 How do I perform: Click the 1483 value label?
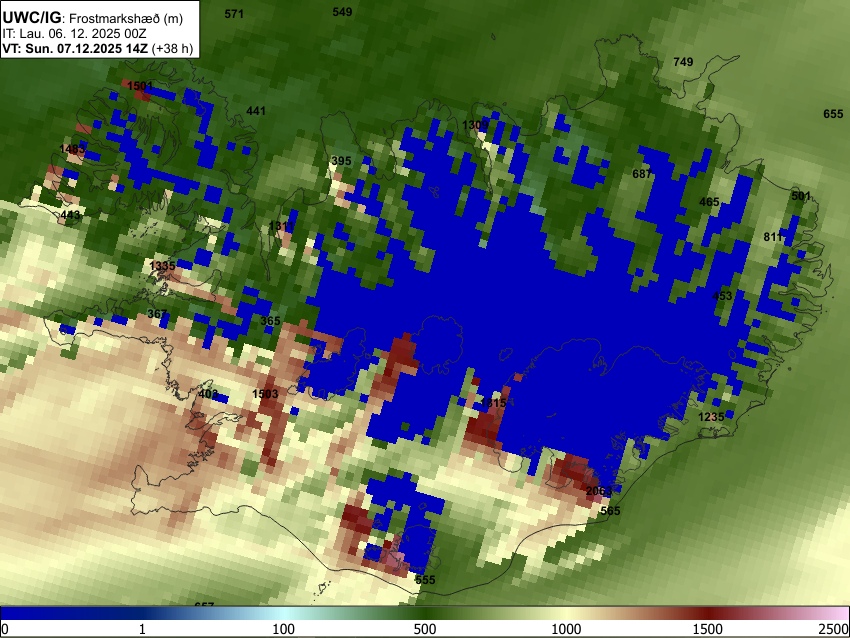(72, 149)
